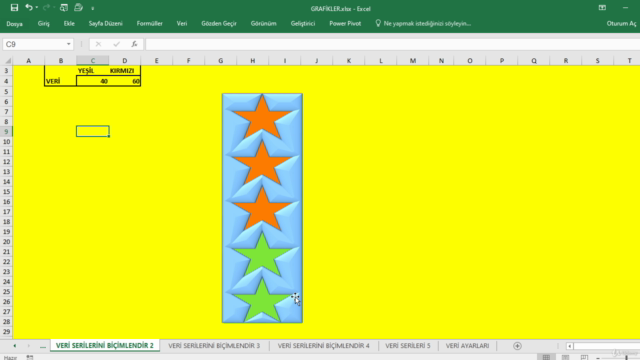
Task: Click the hidden sheets ellipsis button
Action: coord(43,346)
